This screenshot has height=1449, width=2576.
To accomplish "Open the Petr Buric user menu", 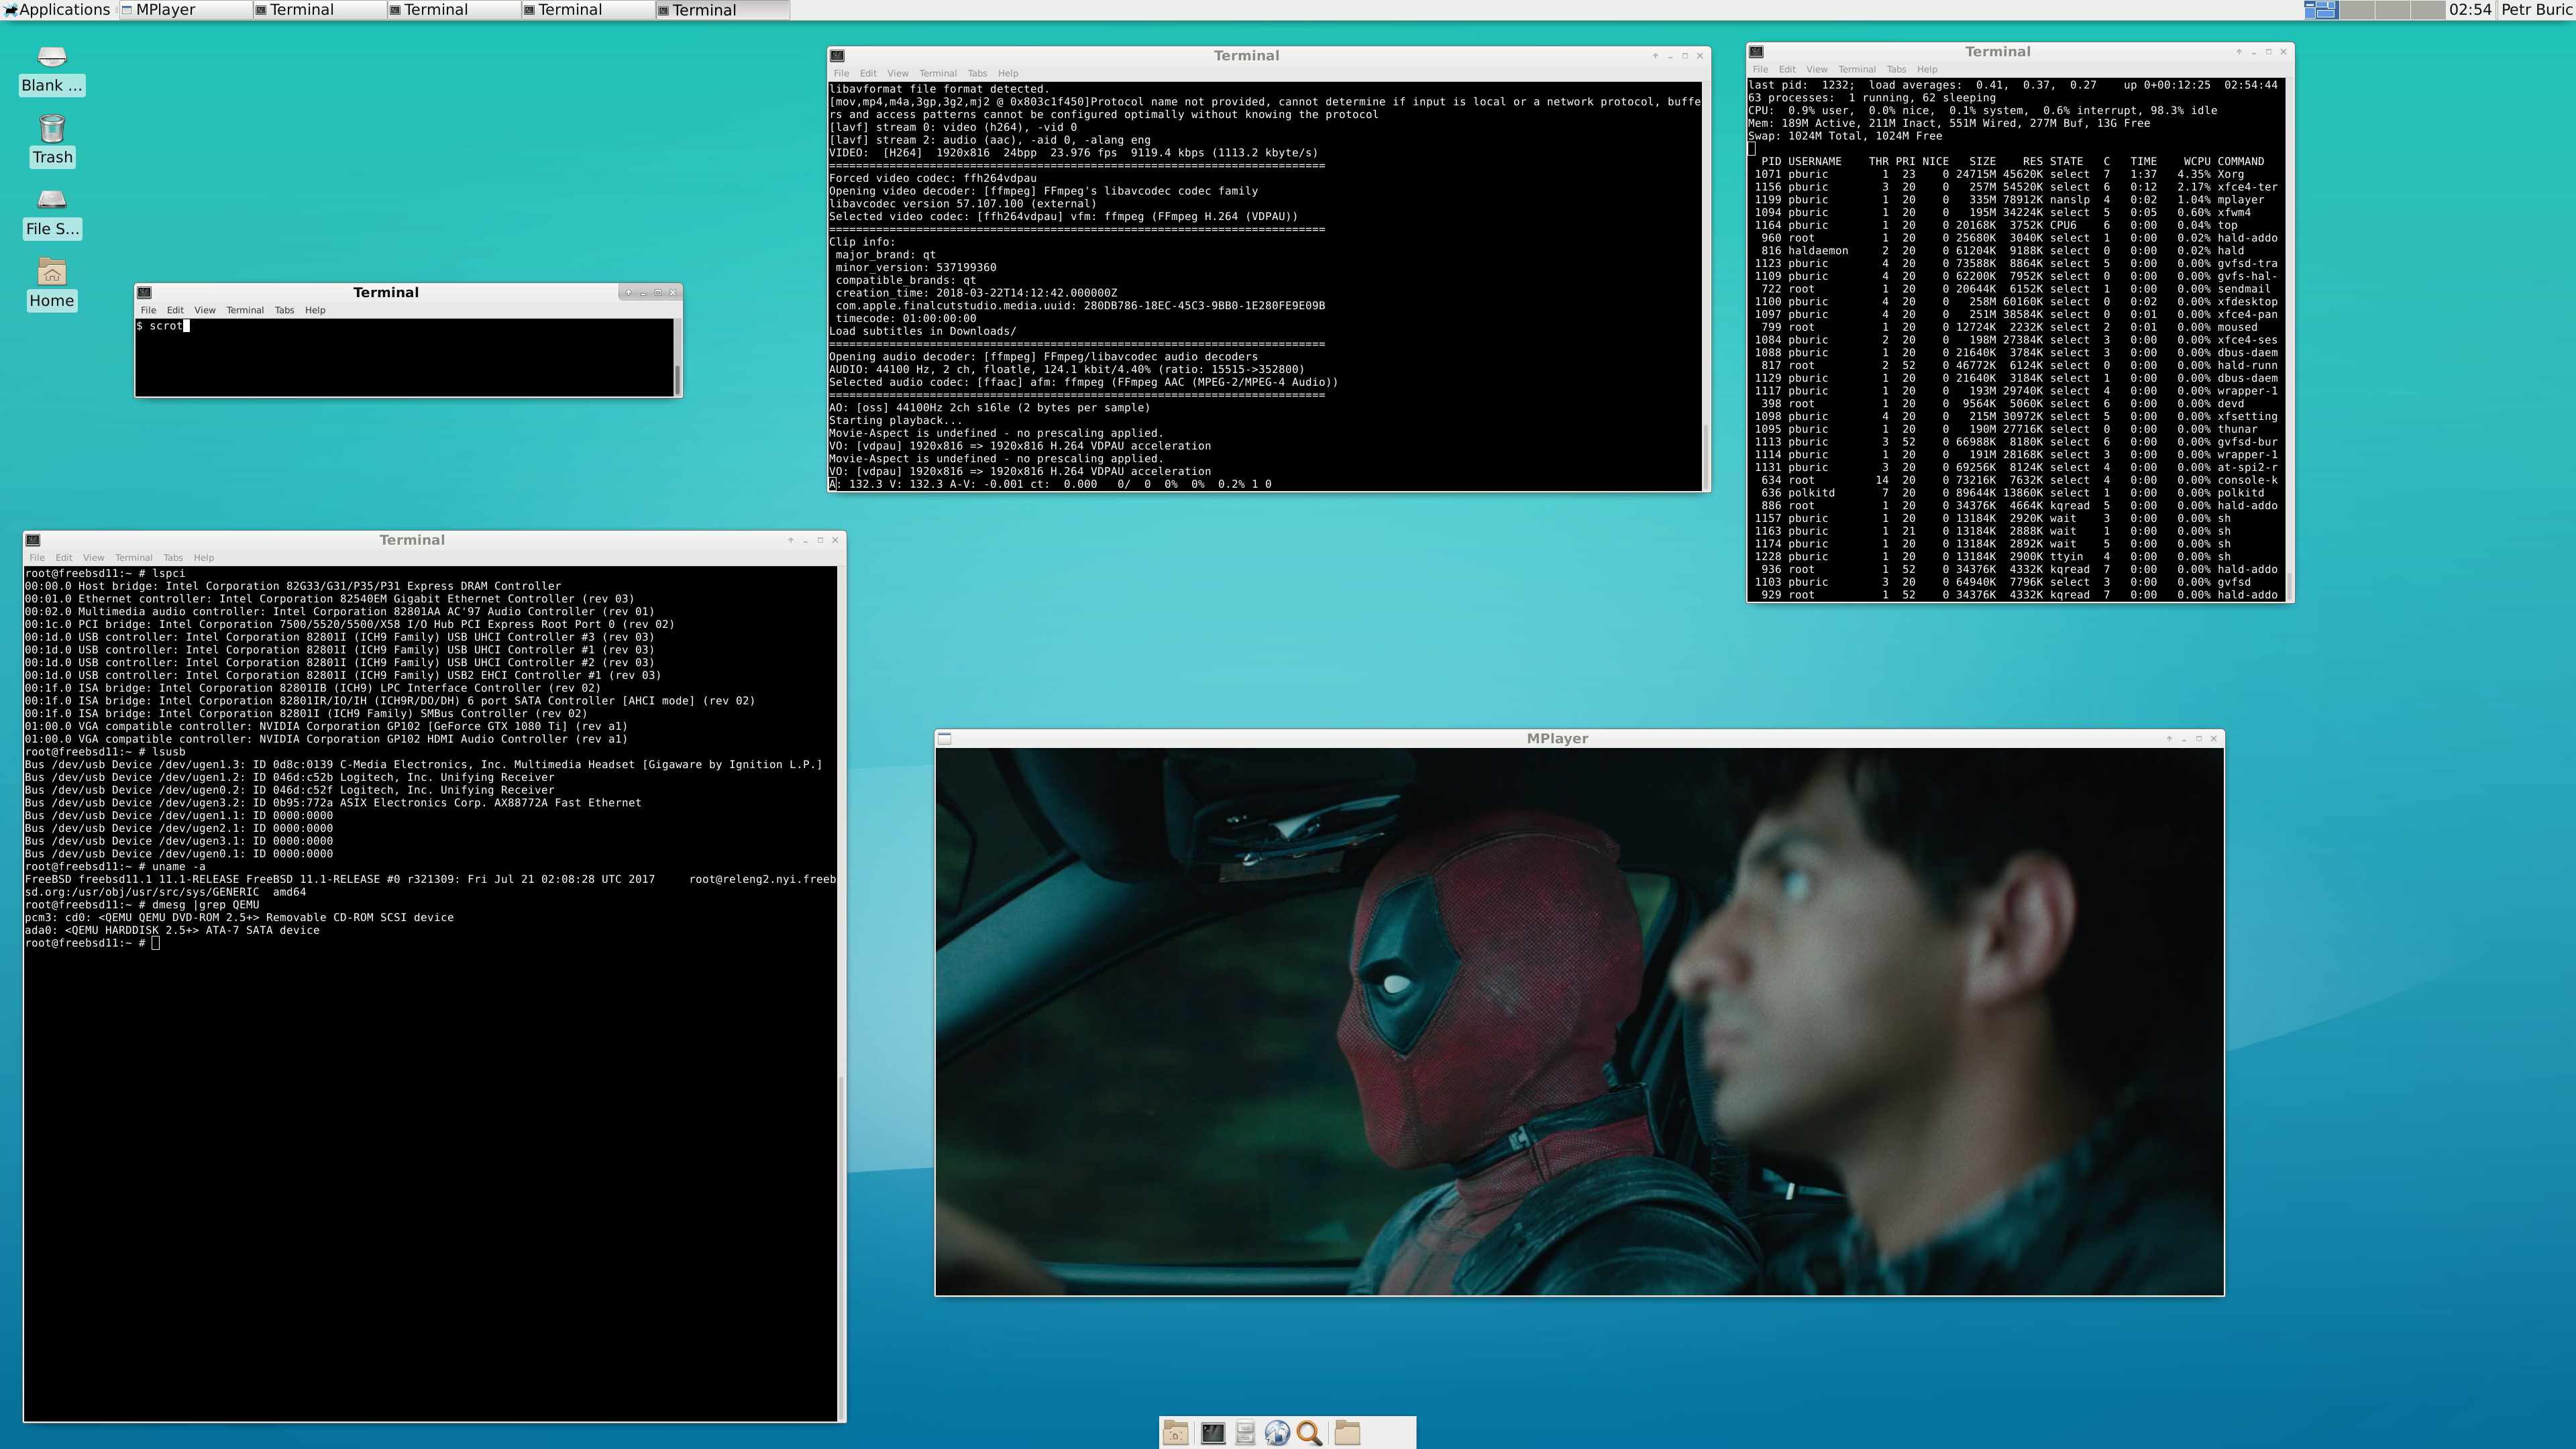I will 2536,10.
